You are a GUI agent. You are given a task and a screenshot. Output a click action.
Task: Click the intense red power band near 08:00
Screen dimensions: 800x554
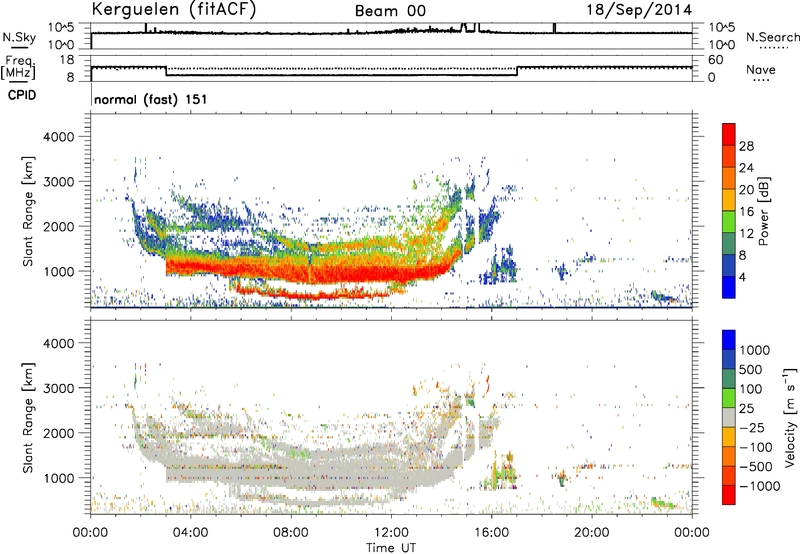(x=291, y=270)
